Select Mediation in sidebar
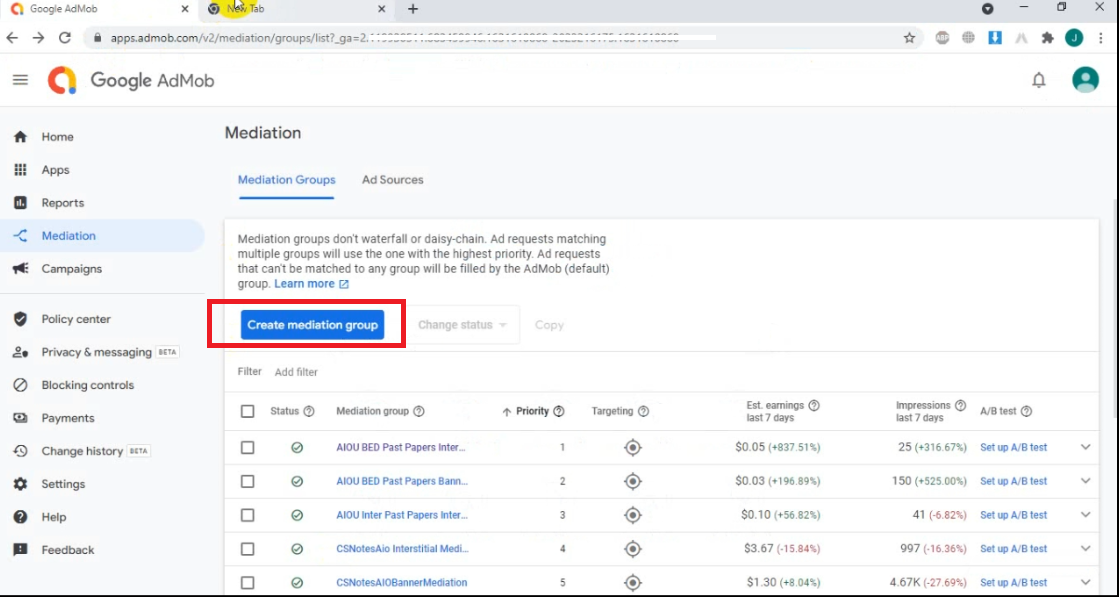This screenshot has height=597, width=1119. pyautogui.click(x=102, y=235)
